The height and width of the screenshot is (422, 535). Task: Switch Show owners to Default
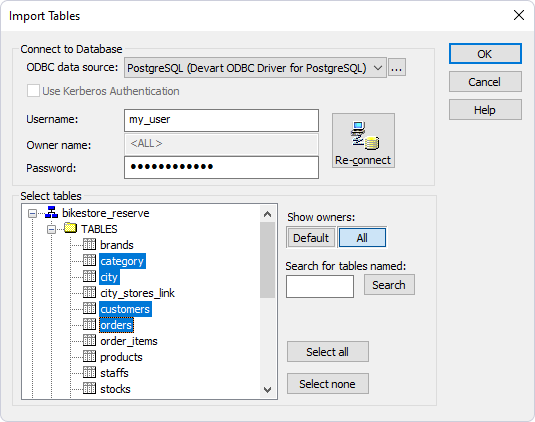311,238
